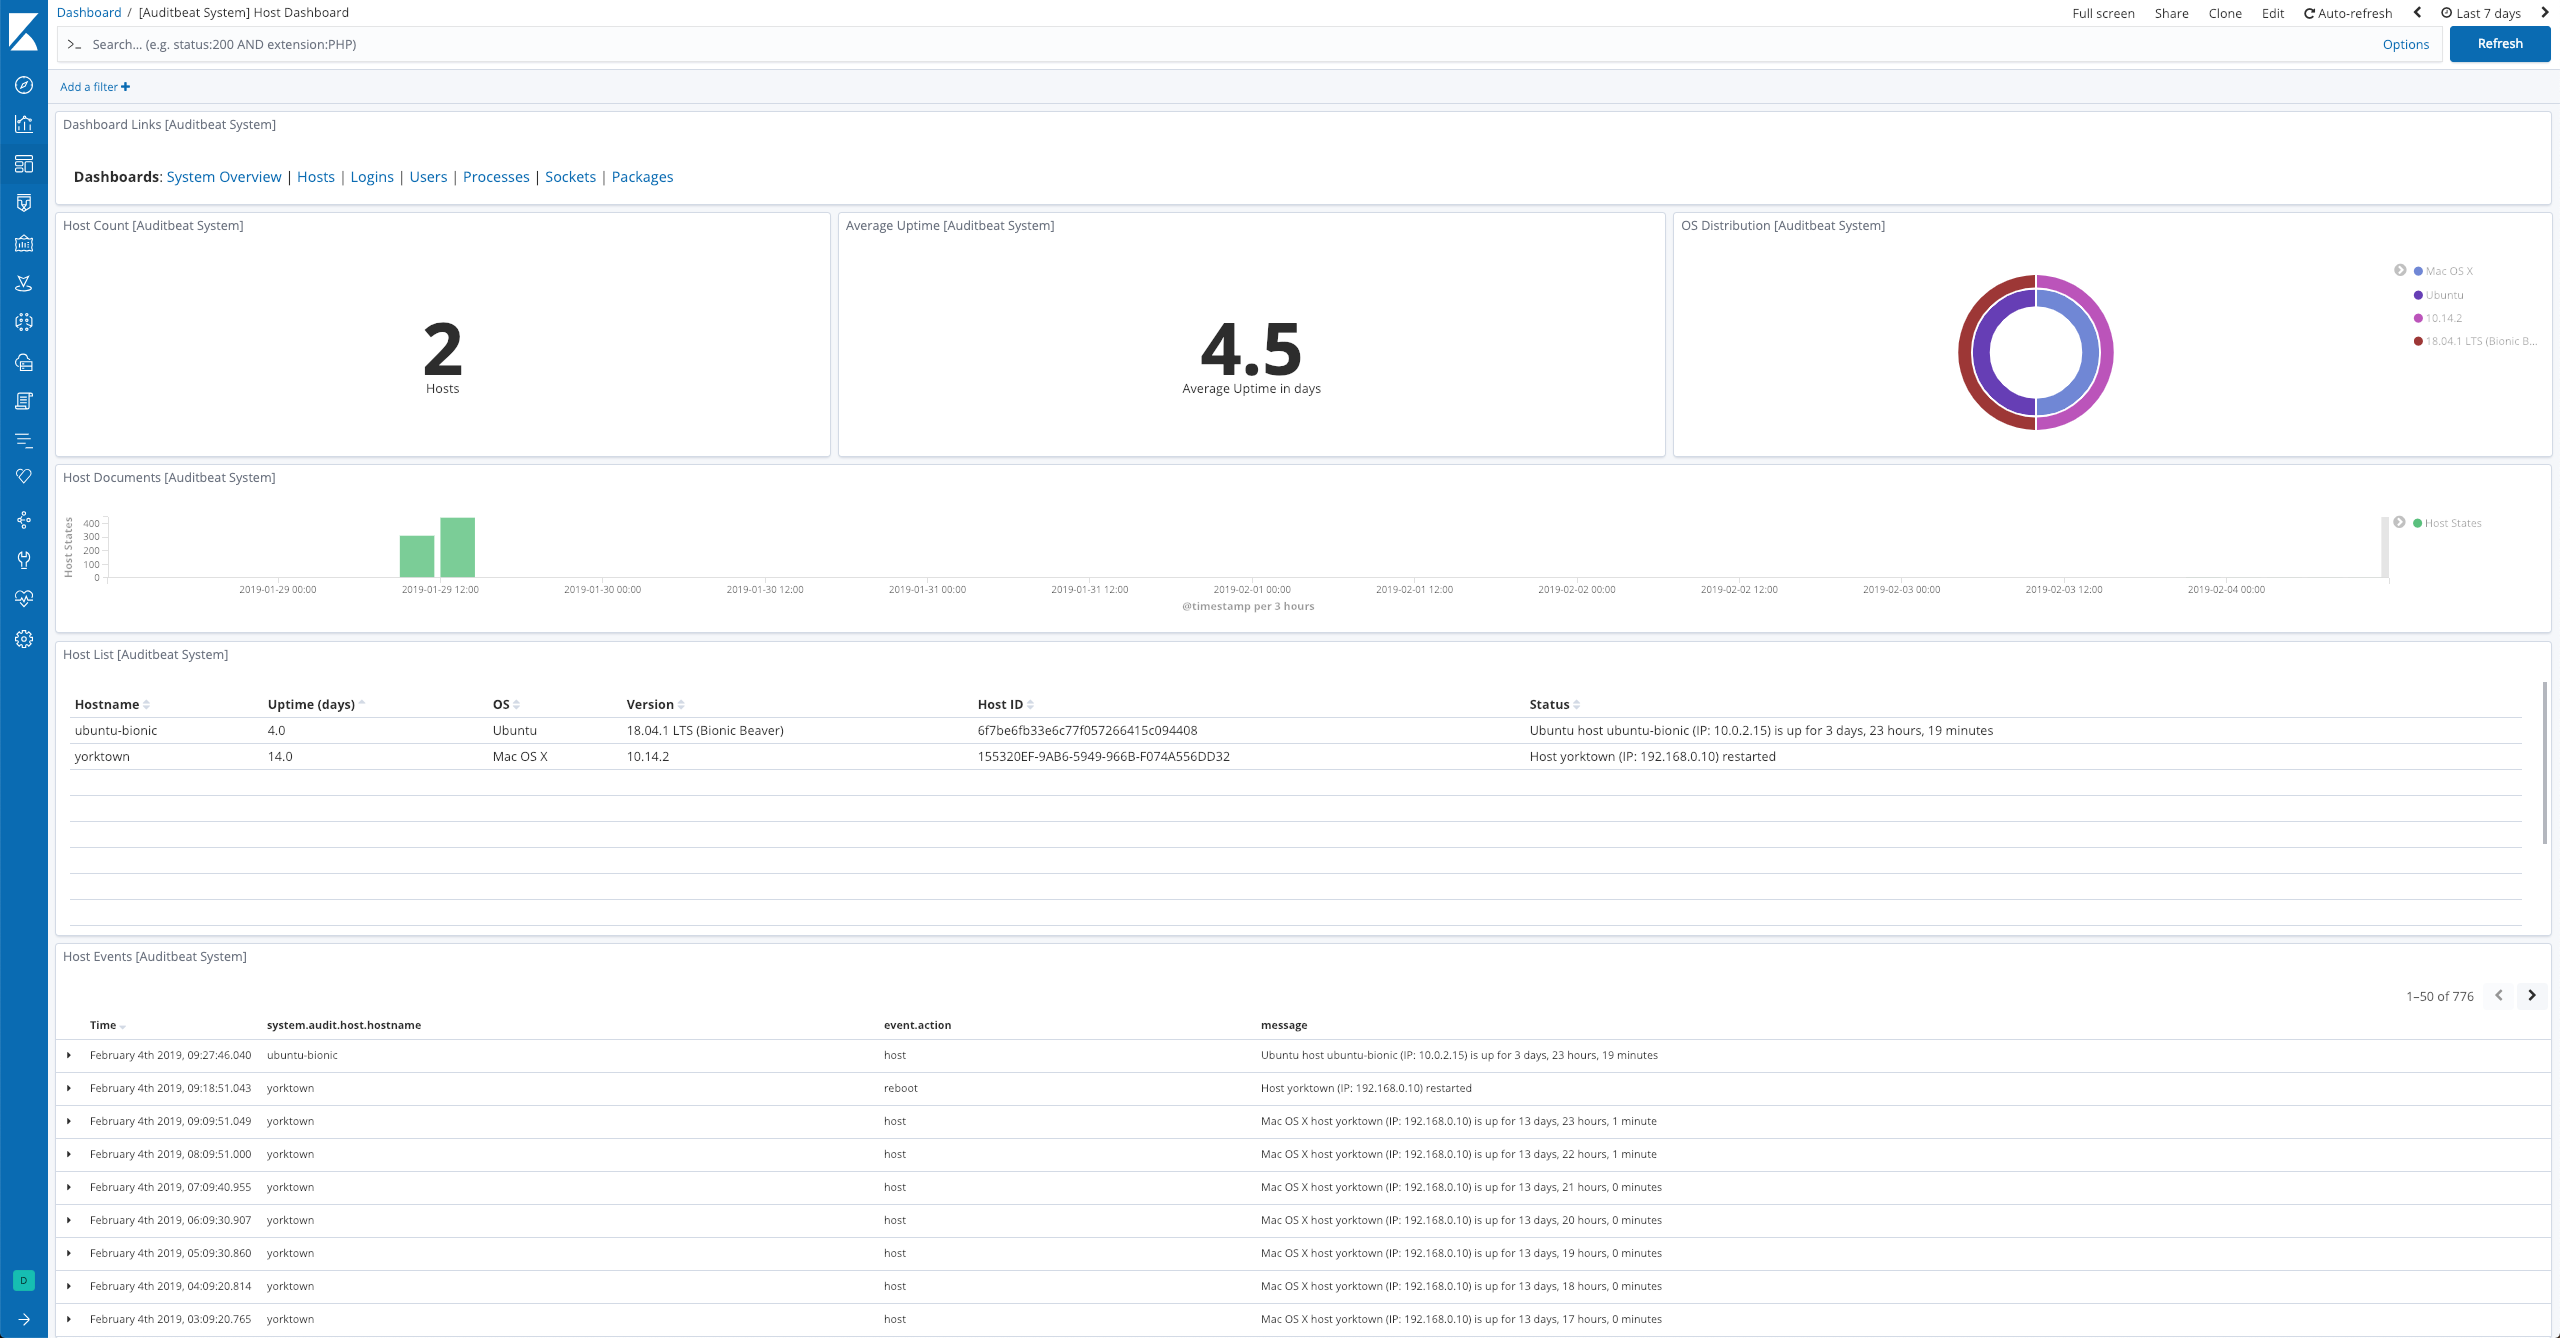Open the Discover compass icon in sidebar
2560x1338 pixels.
[24, 85]
